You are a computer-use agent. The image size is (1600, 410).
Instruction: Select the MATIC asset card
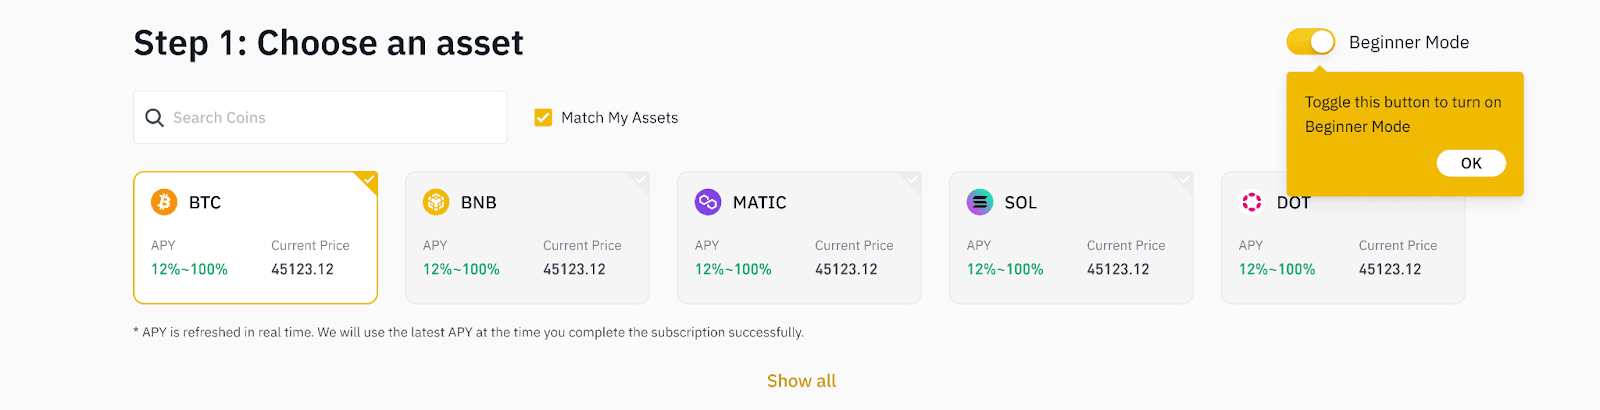799,238
